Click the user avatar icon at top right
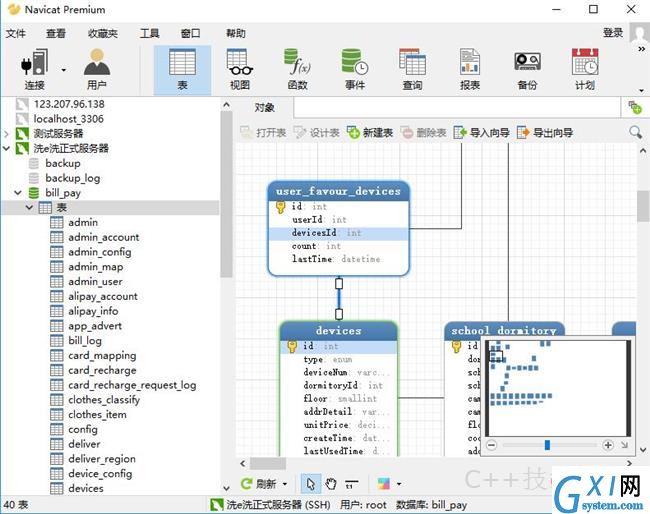Viewport: 650px width, 514px height. 639,32
